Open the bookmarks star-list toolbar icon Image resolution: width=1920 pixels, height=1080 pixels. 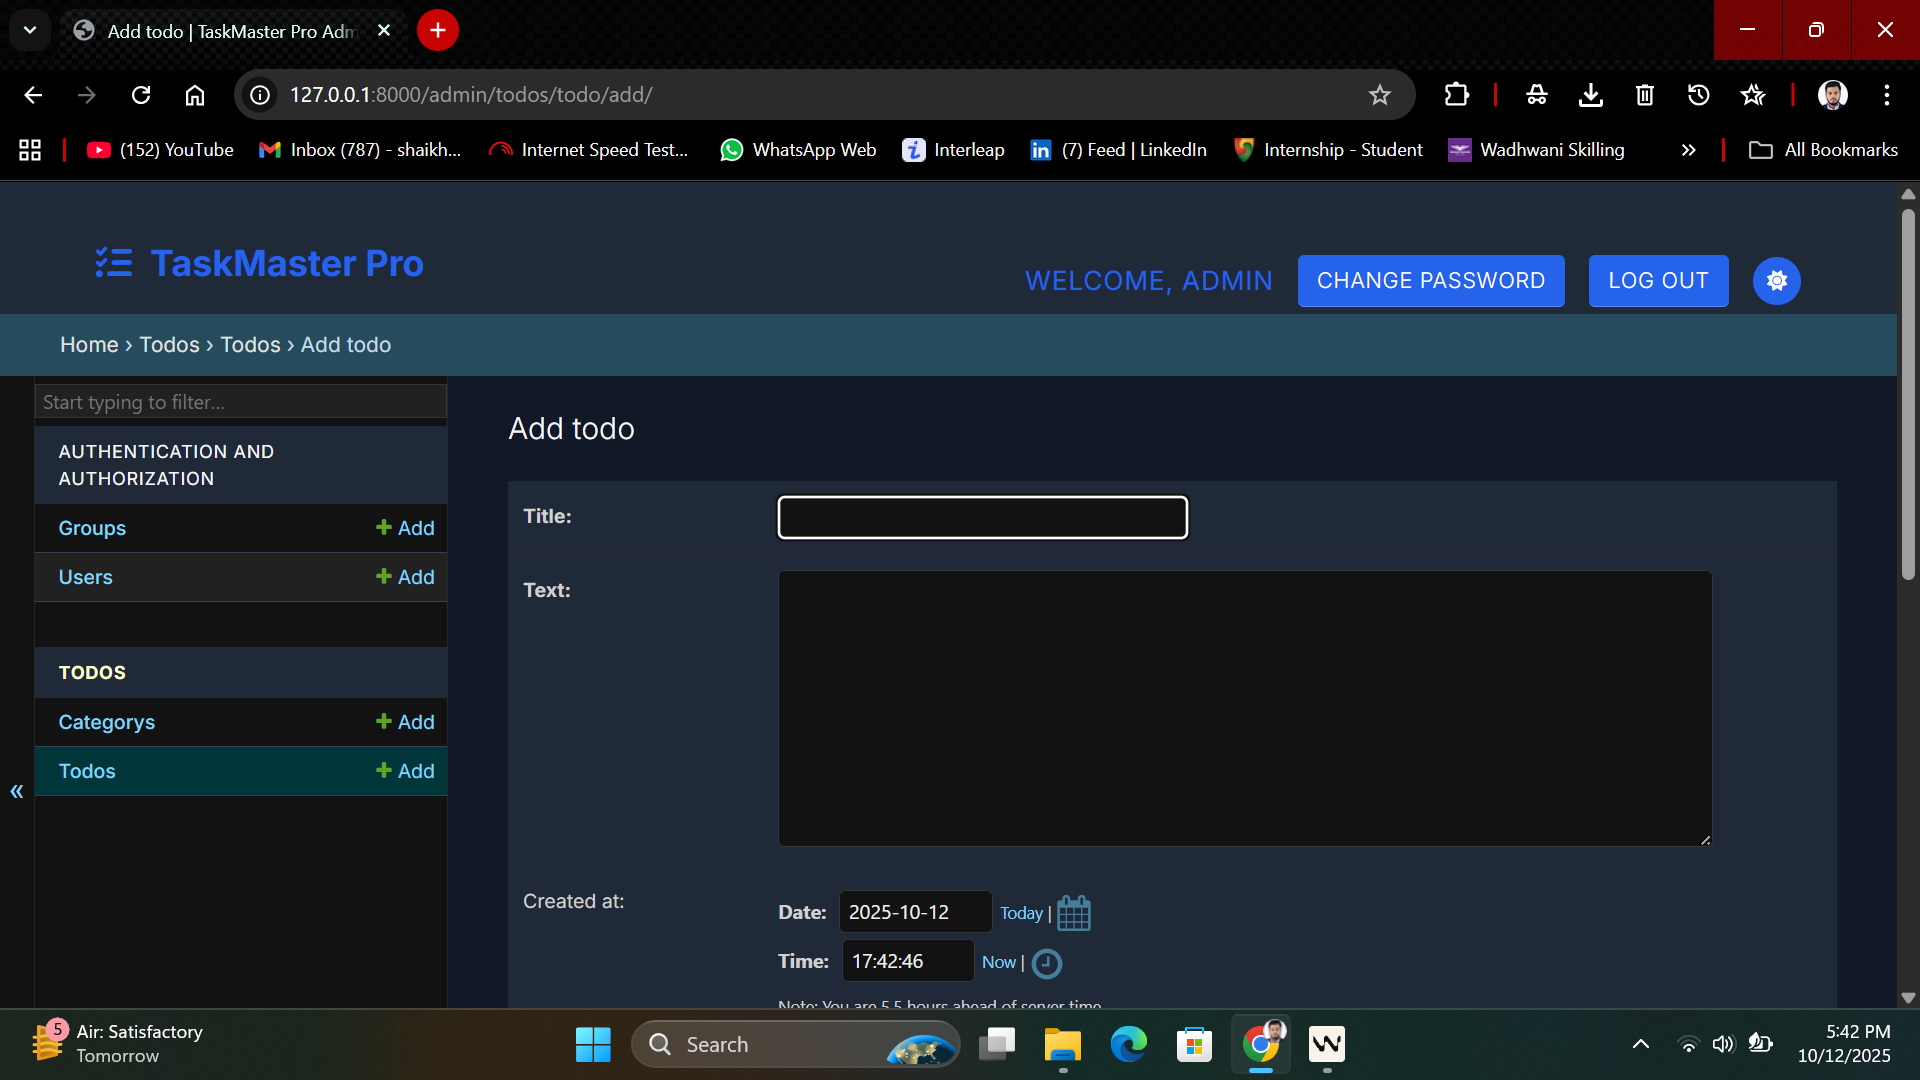[x=1753, y=95]
